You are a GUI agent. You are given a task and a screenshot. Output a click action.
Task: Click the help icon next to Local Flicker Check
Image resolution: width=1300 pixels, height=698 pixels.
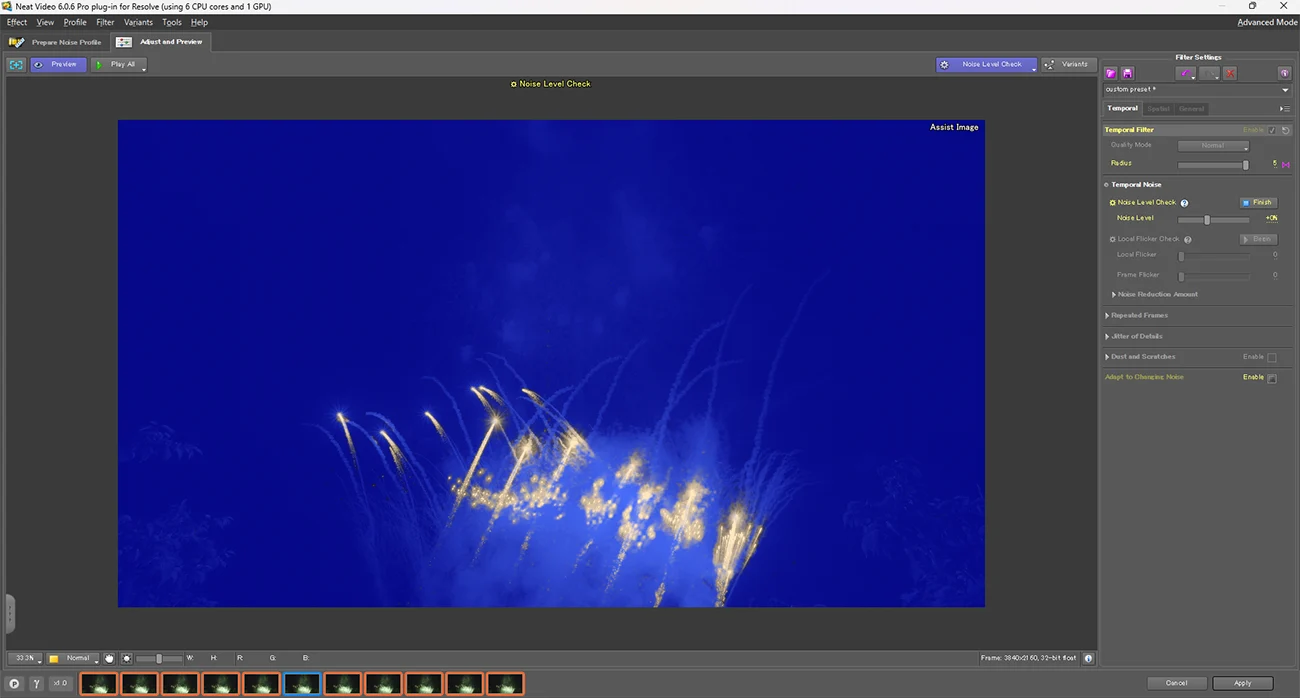(1188, 239)
